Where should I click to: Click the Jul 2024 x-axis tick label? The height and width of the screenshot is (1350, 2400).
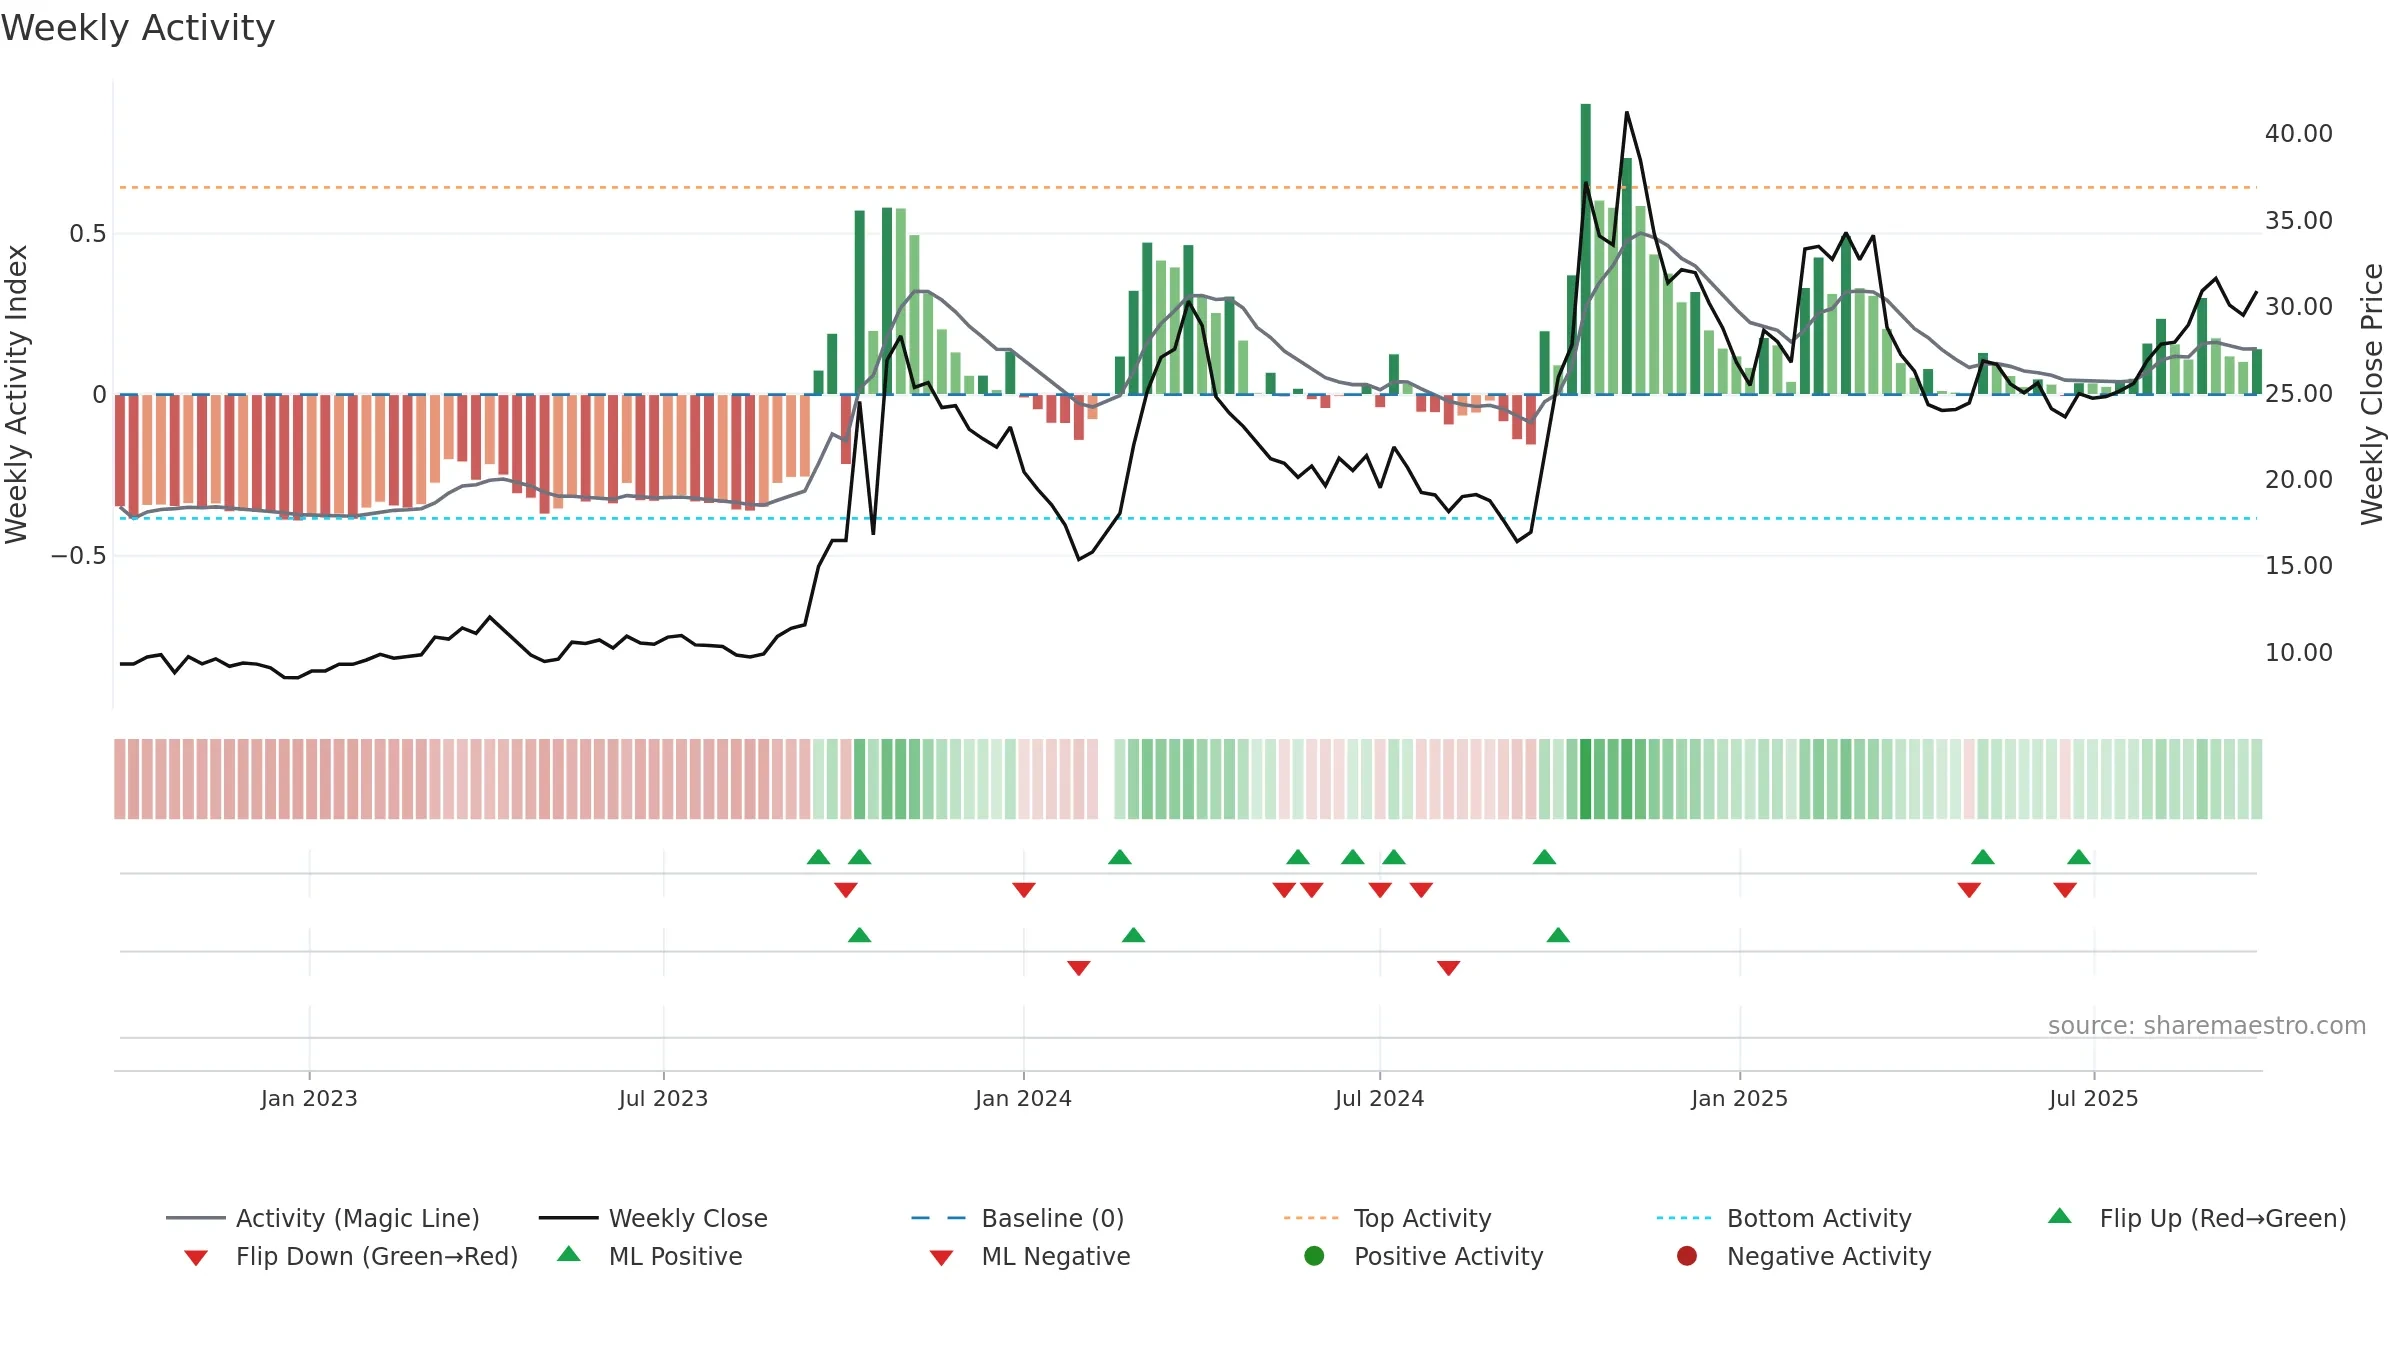point(1379,1098)
